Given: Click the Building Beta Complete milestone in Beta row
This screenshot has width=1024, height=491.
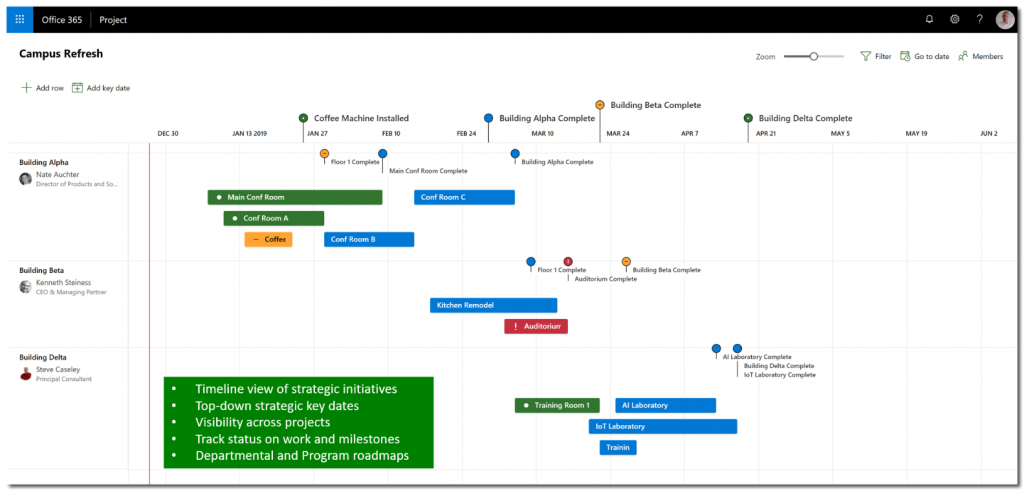Looking at the screenshot, I should click(x=626, y=262).
